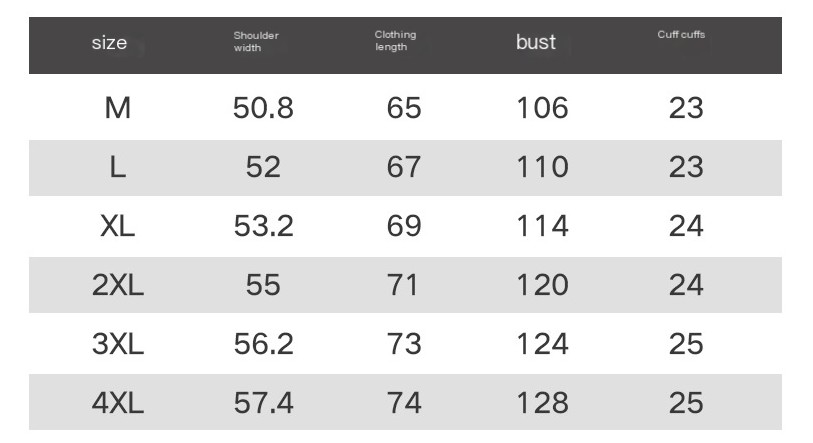The width and height of the screenshot is (813, 443).
Task: Click bust value 120
Action: (x=542, y=285)
